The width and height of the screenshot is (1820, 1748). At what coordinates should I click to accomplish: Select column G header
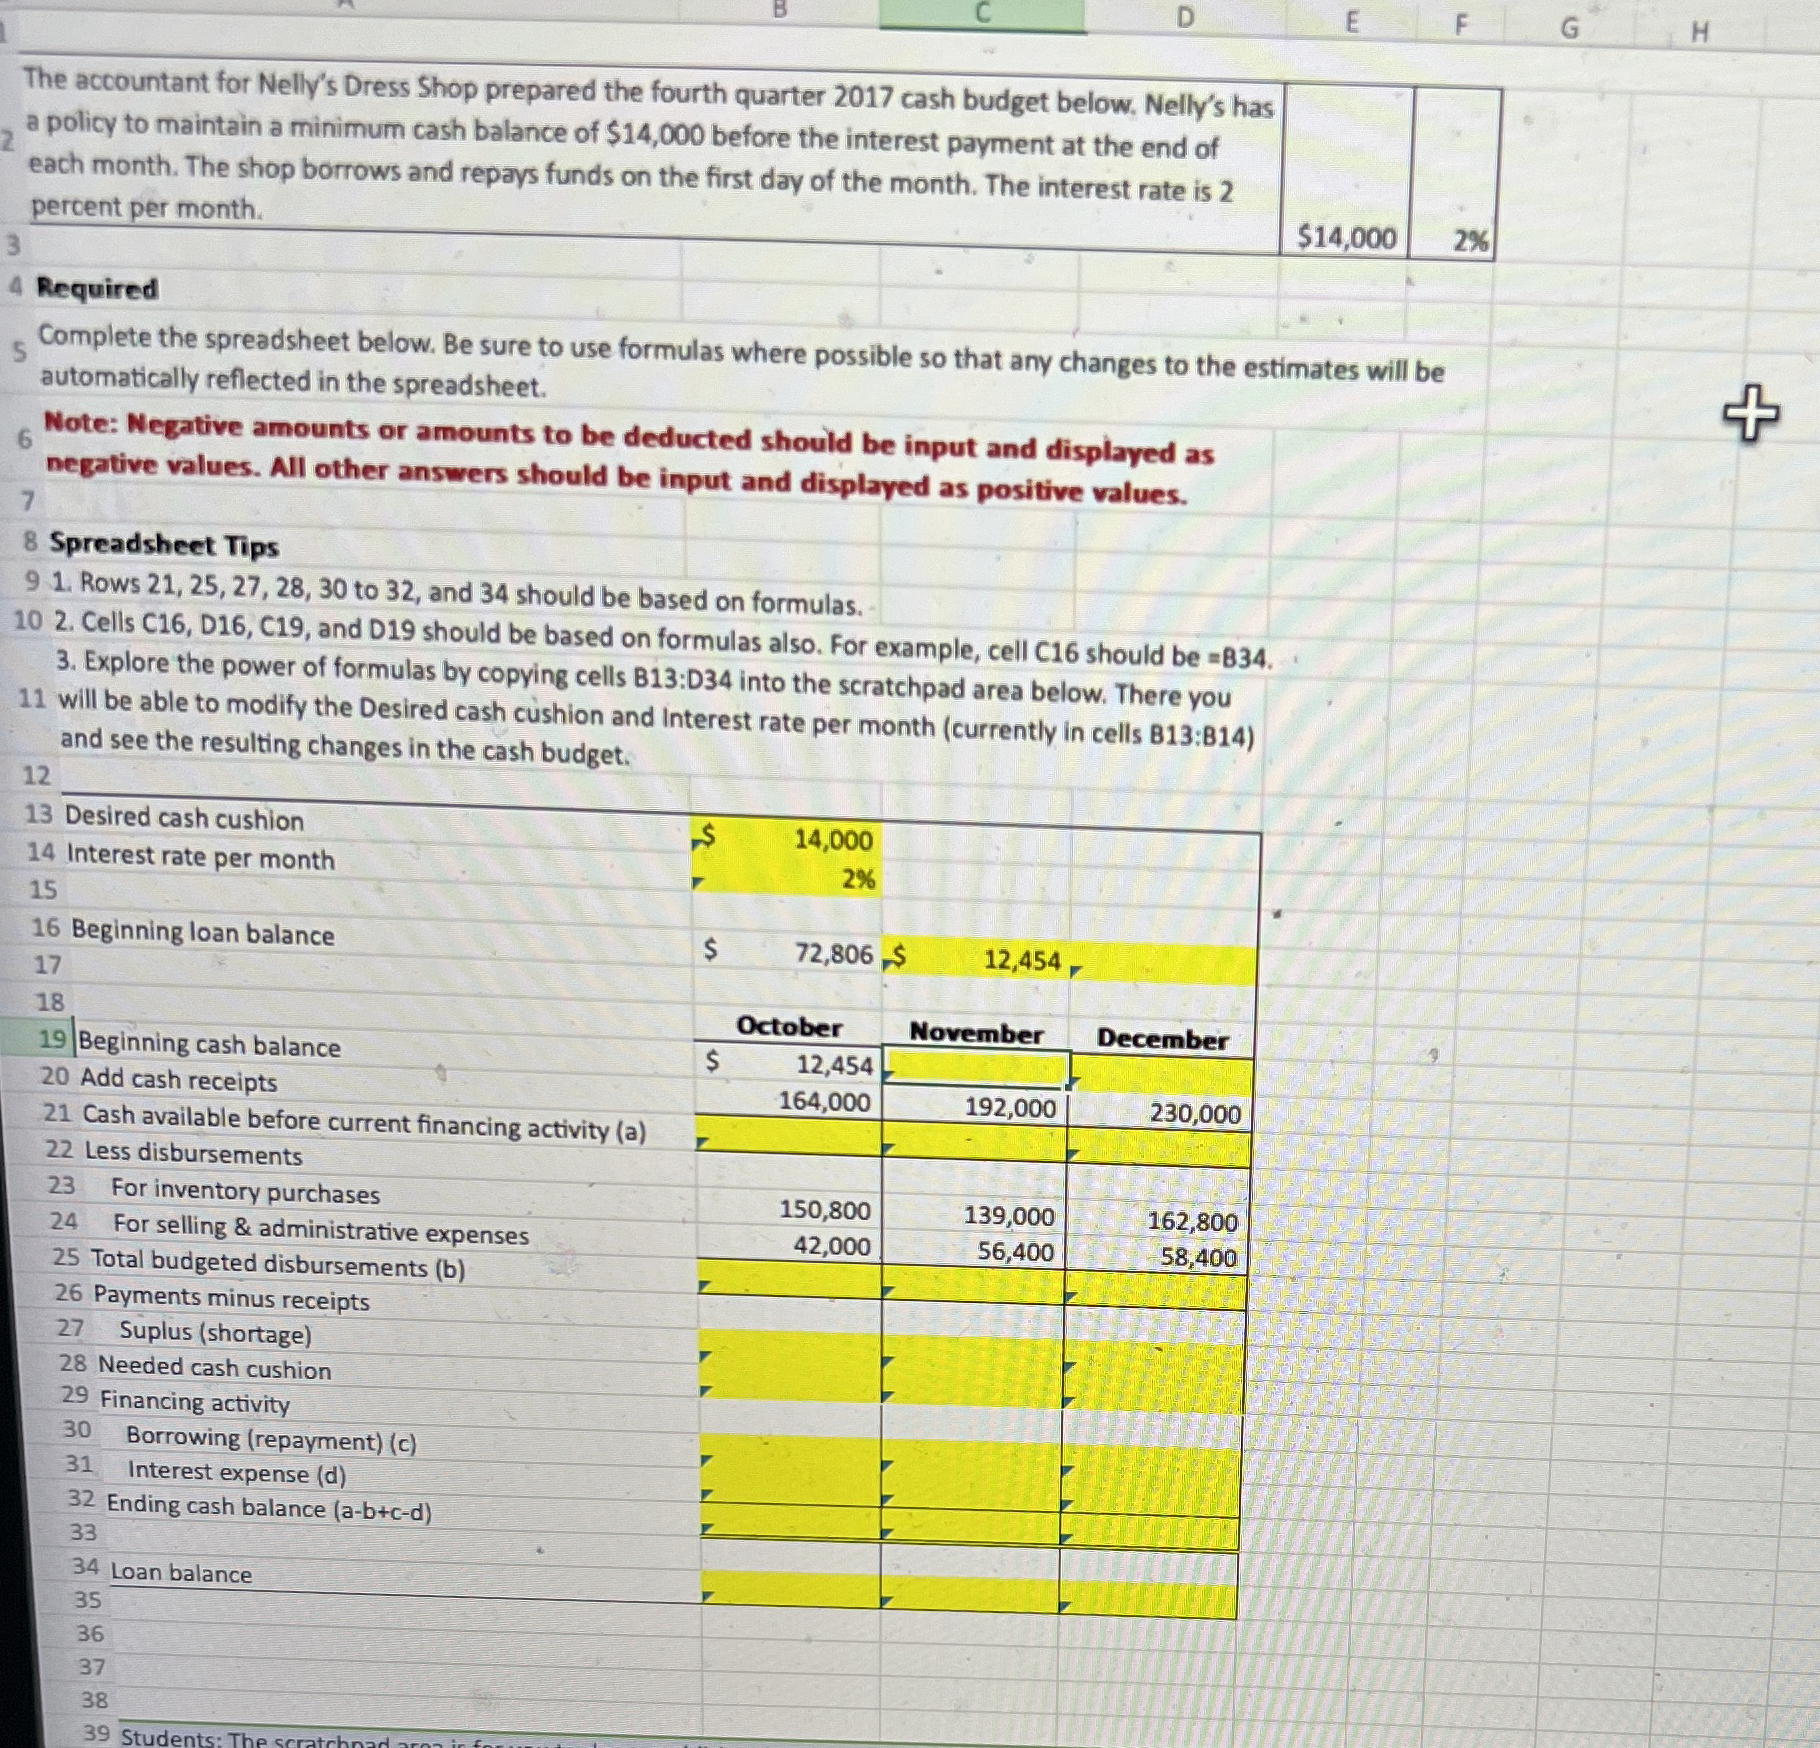coord(1570,28)
